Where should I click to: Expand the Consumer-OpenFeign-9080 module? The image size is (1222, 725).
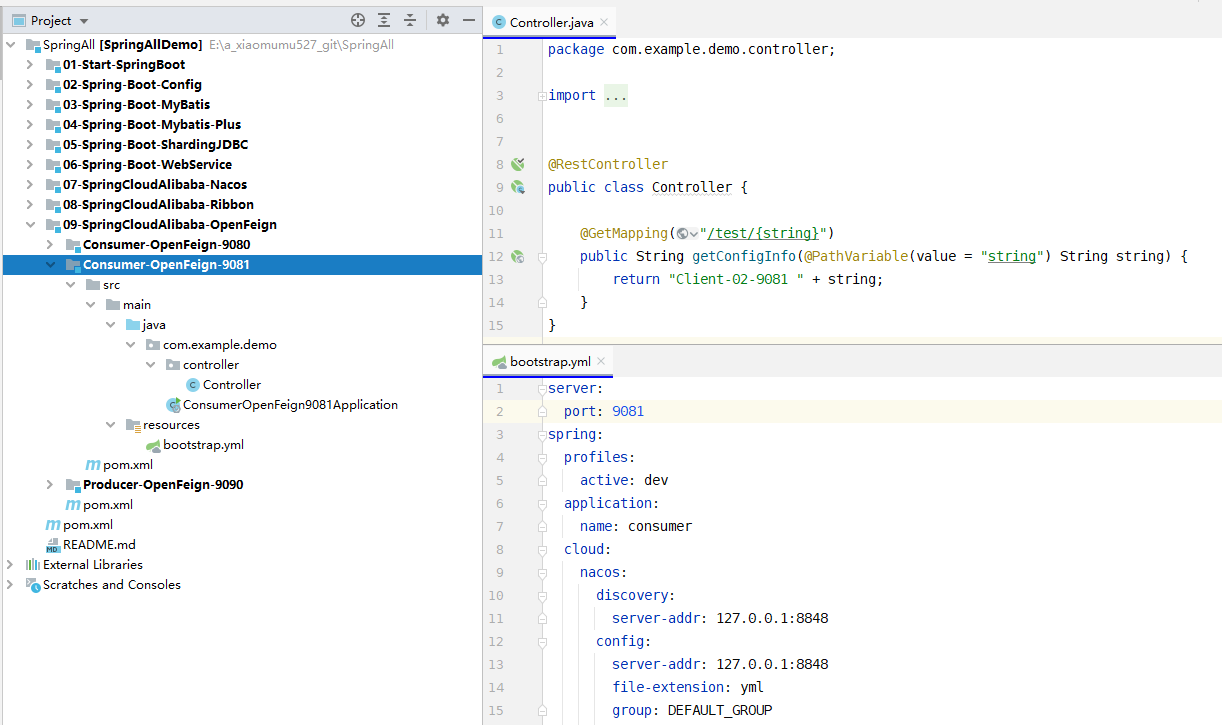[x=50, y=245]
